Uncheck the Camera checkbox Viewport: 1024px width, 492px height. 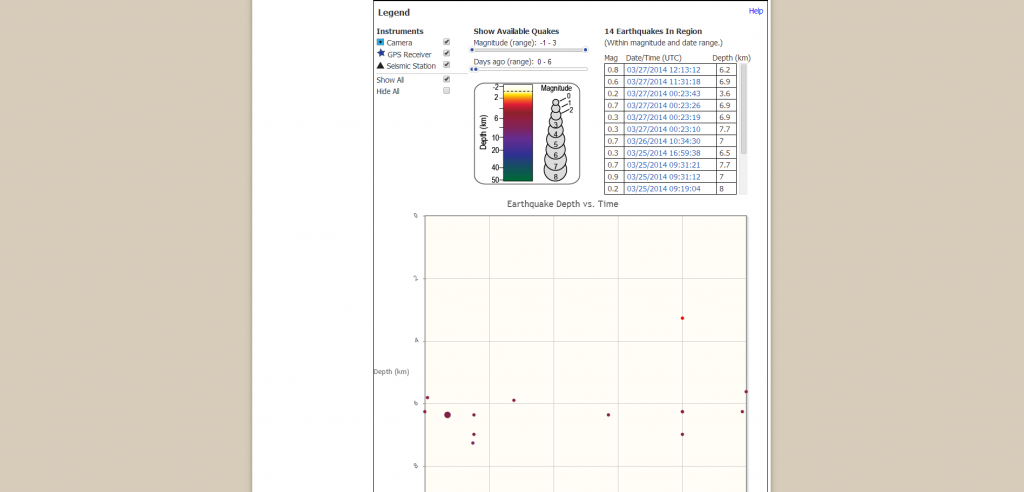click(x=446, y=42)
